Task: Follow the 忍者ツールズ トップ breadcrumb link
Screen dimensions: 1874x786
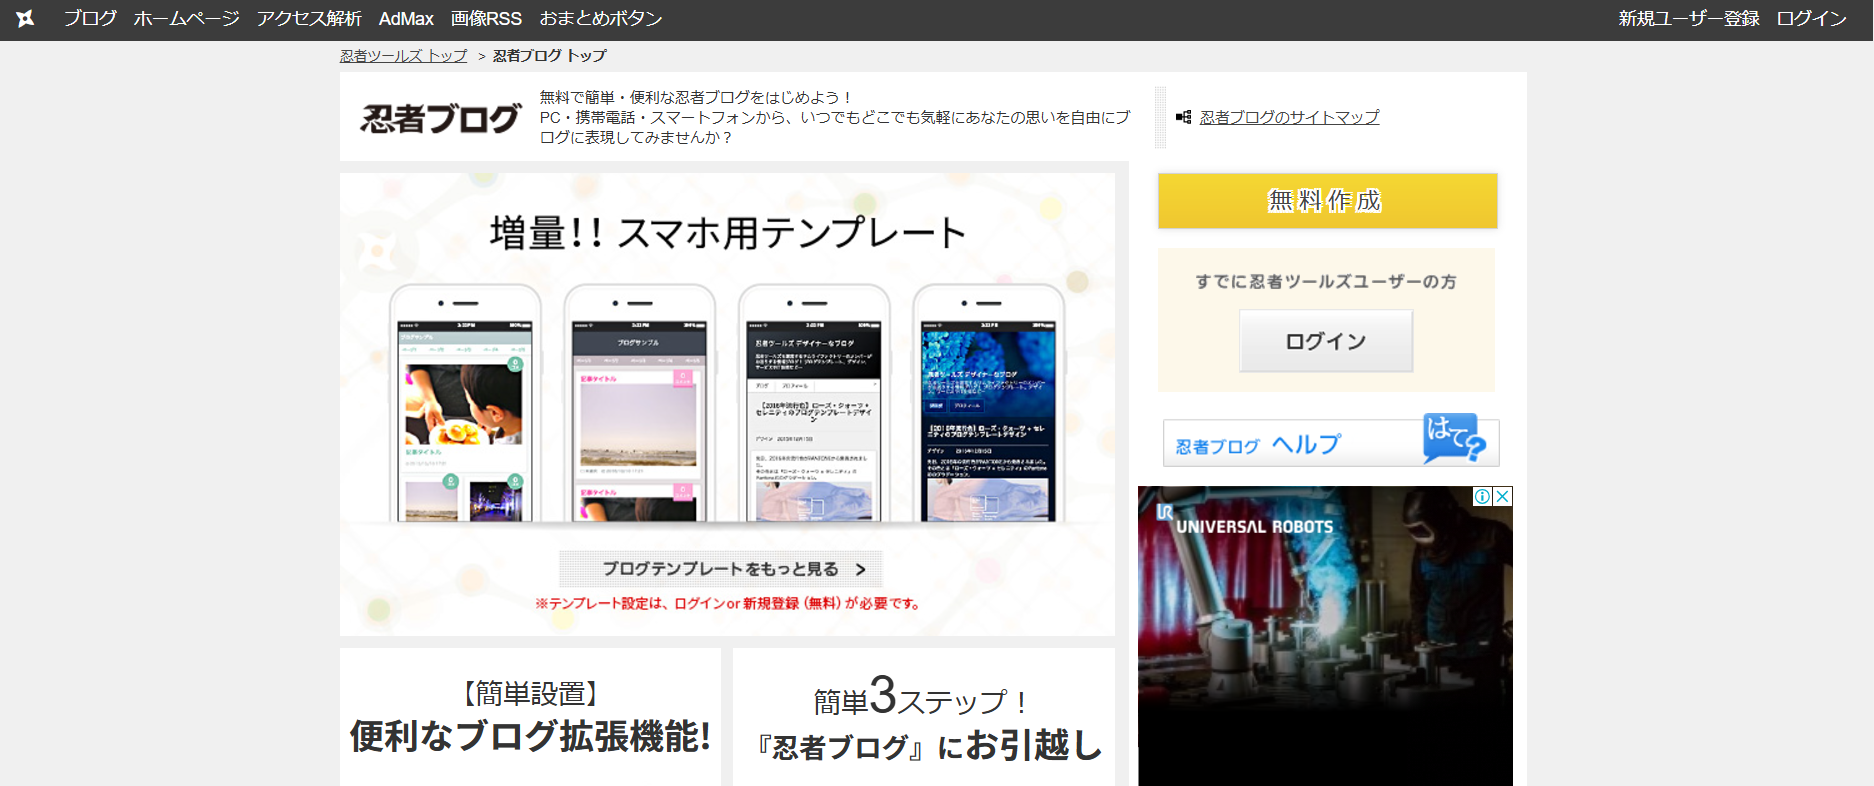Action: [x=404, y=56]
